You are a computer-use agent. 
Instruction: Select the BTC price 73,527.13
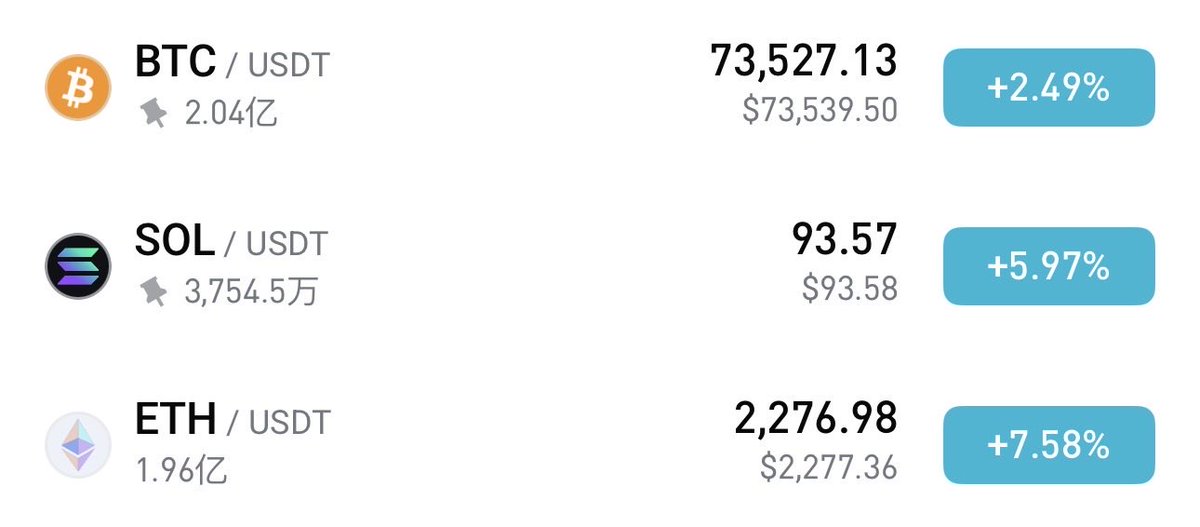(x=803, y=62)
